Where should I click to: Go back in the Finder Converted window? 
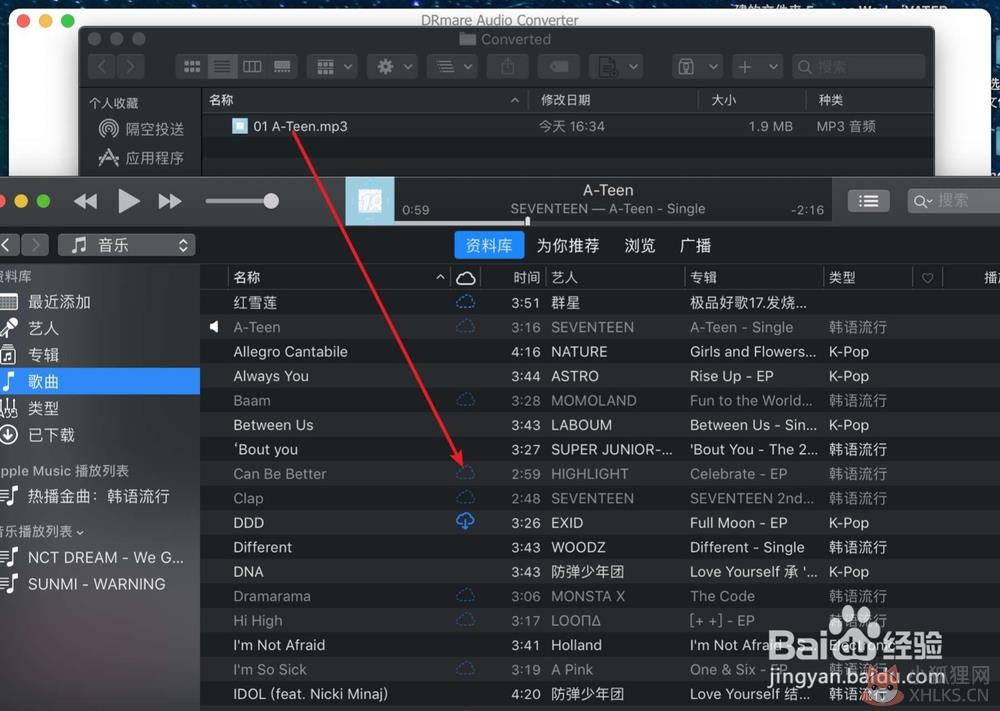(x=103, y=66)
